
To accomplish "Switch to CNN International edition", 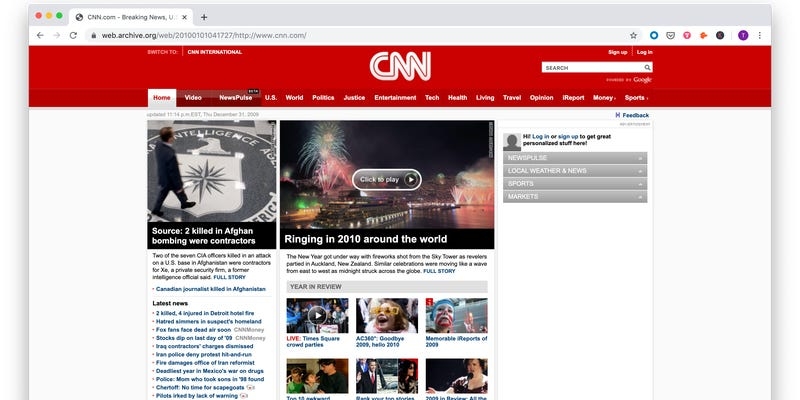I will (215, 52).
